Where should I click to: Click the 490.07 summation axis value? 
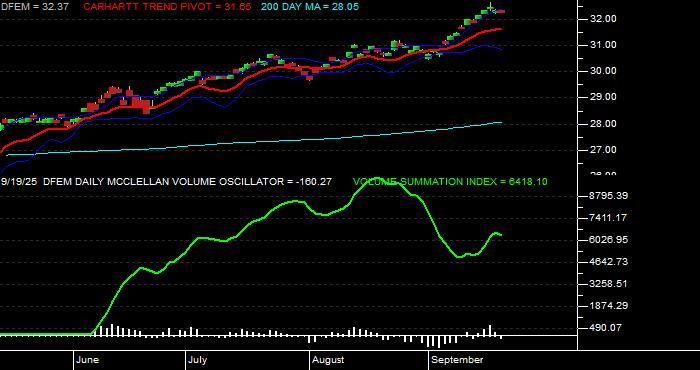pyautogui.click(x=606, y=328)
